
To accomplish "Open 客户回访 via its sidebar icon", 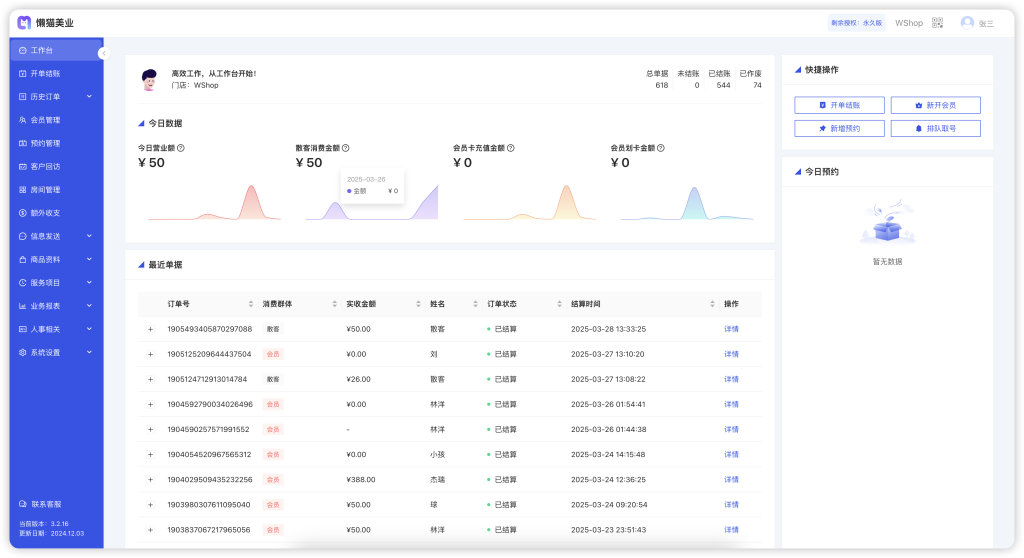I will tap(23, 167).
